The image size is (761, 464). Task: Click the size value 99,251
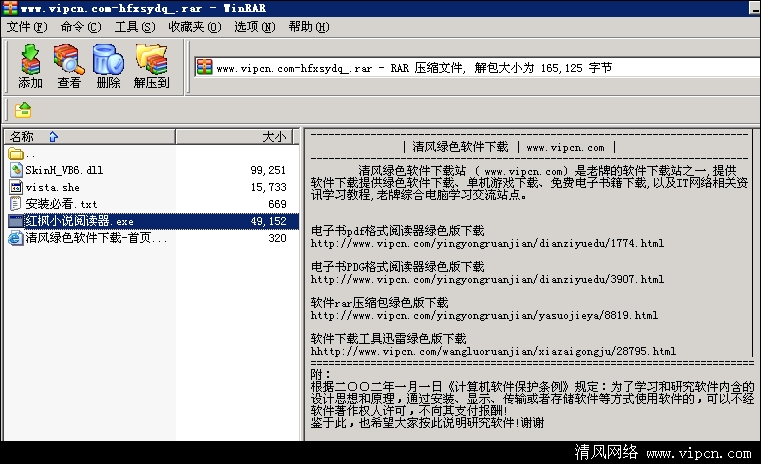(x=268, y=170)
